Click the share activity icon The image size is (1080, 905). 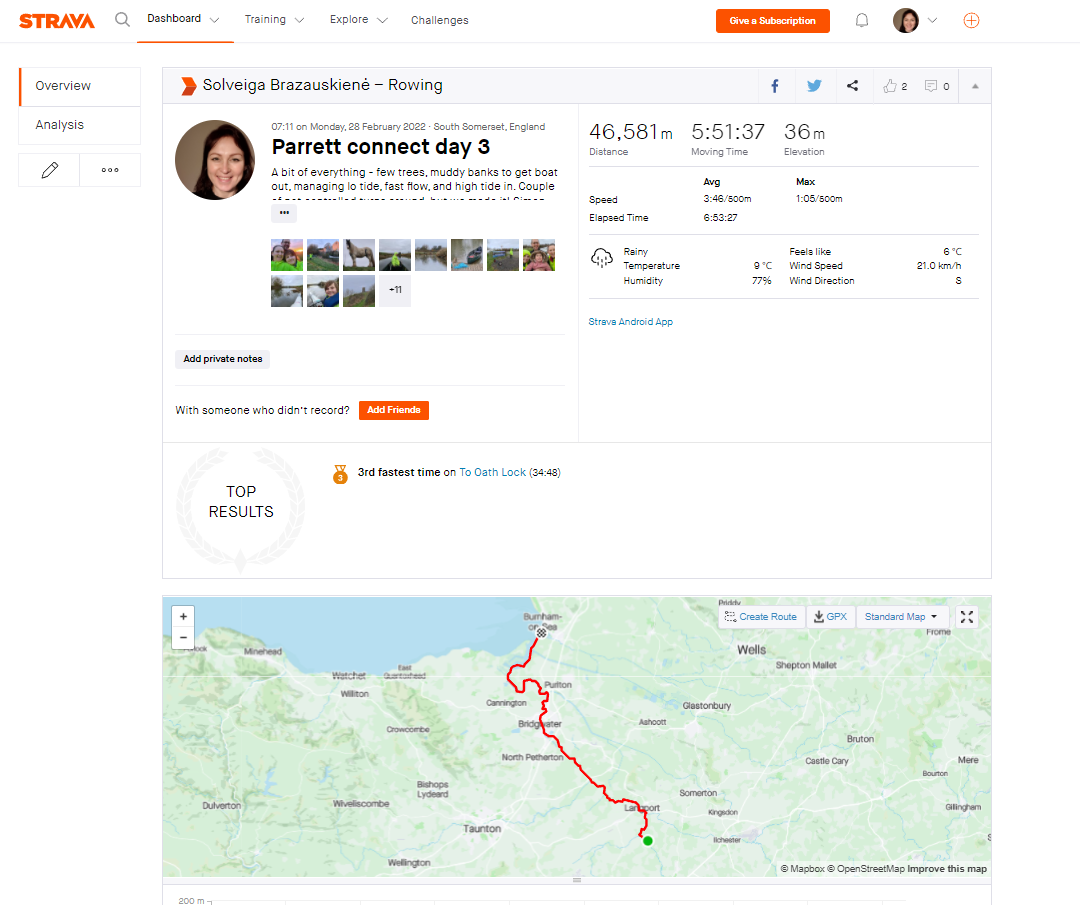[853, 86]
